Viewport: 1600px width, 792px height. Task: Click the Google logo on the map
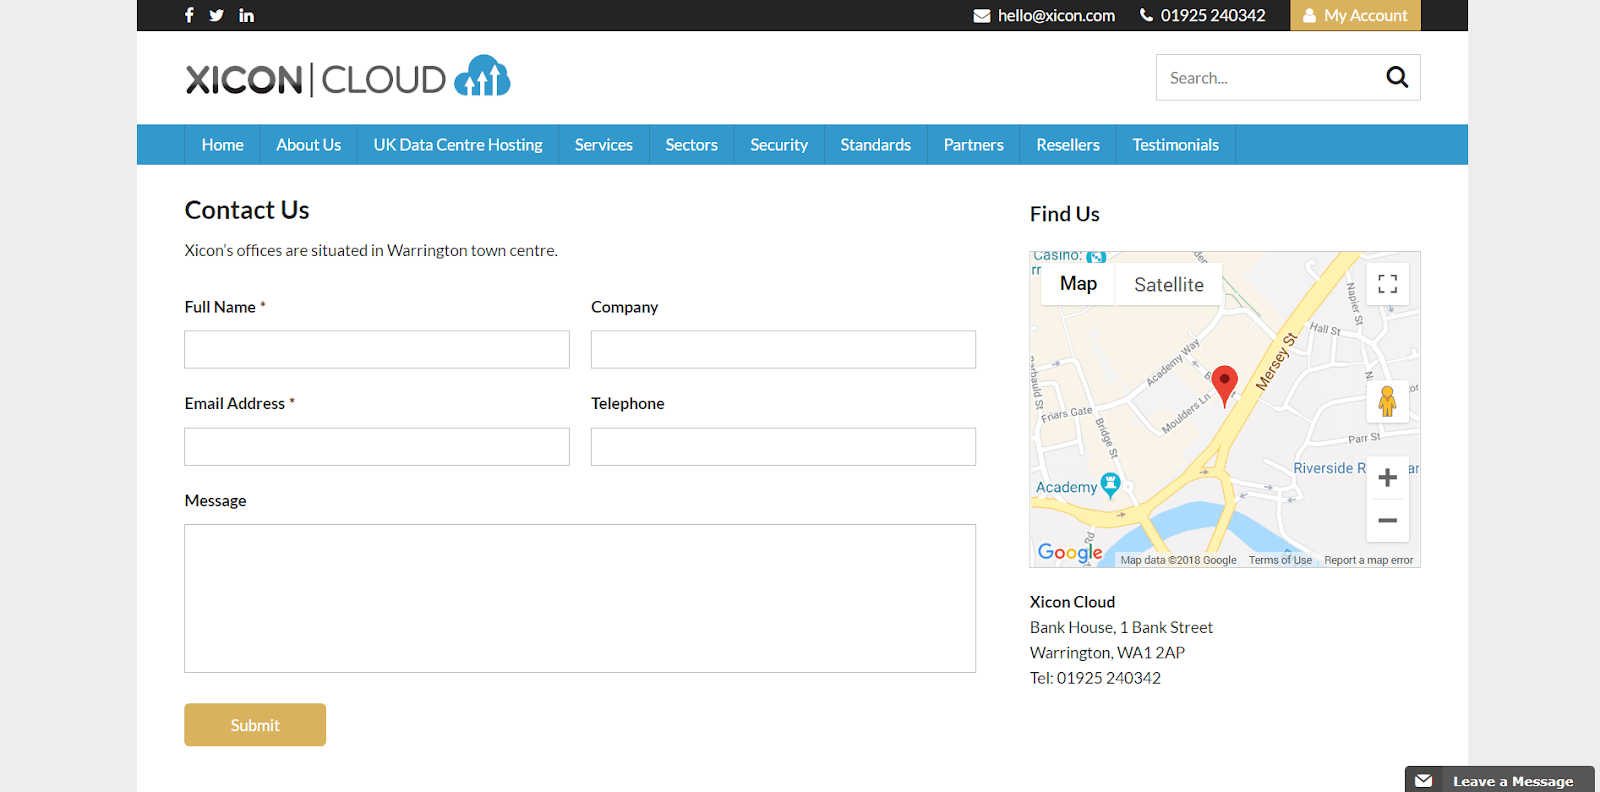pyautogui.click(x=1070, y=552)
